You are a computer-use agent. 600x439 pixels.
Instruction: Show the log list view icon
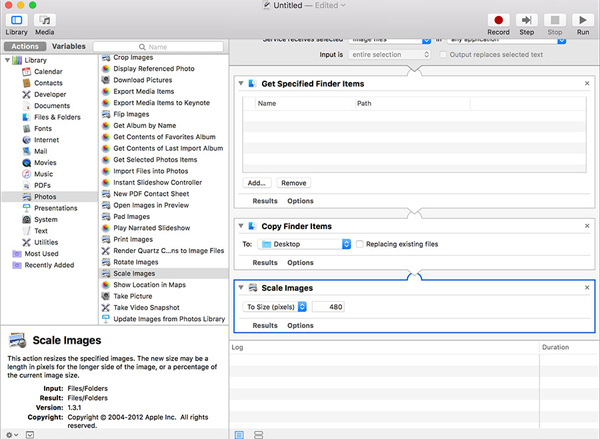coord(239,435)
